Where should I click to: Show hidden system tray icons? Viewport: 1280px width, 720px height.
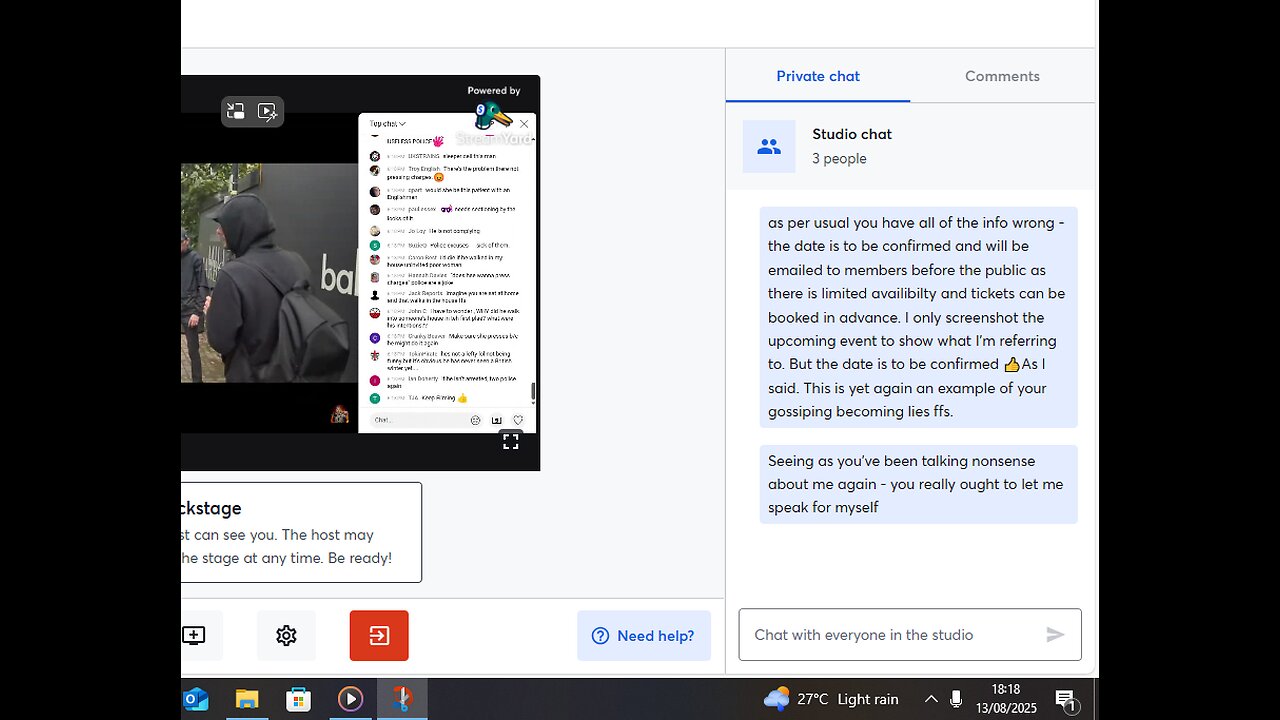pyautogui.click(x=931, y=699)
